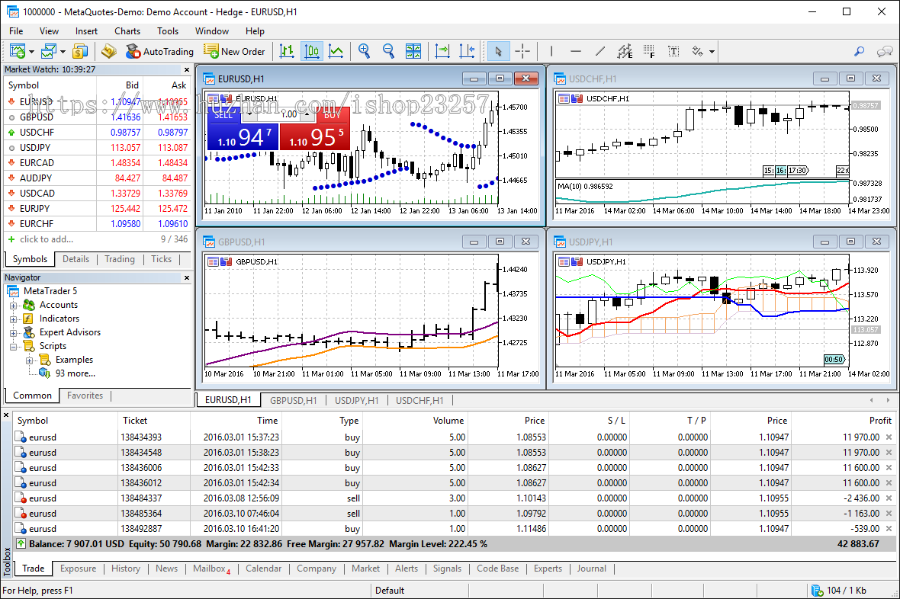The image size is (900, 599).
Task: Click the zoom in magnifier icon
Action: tap(364, 52)
